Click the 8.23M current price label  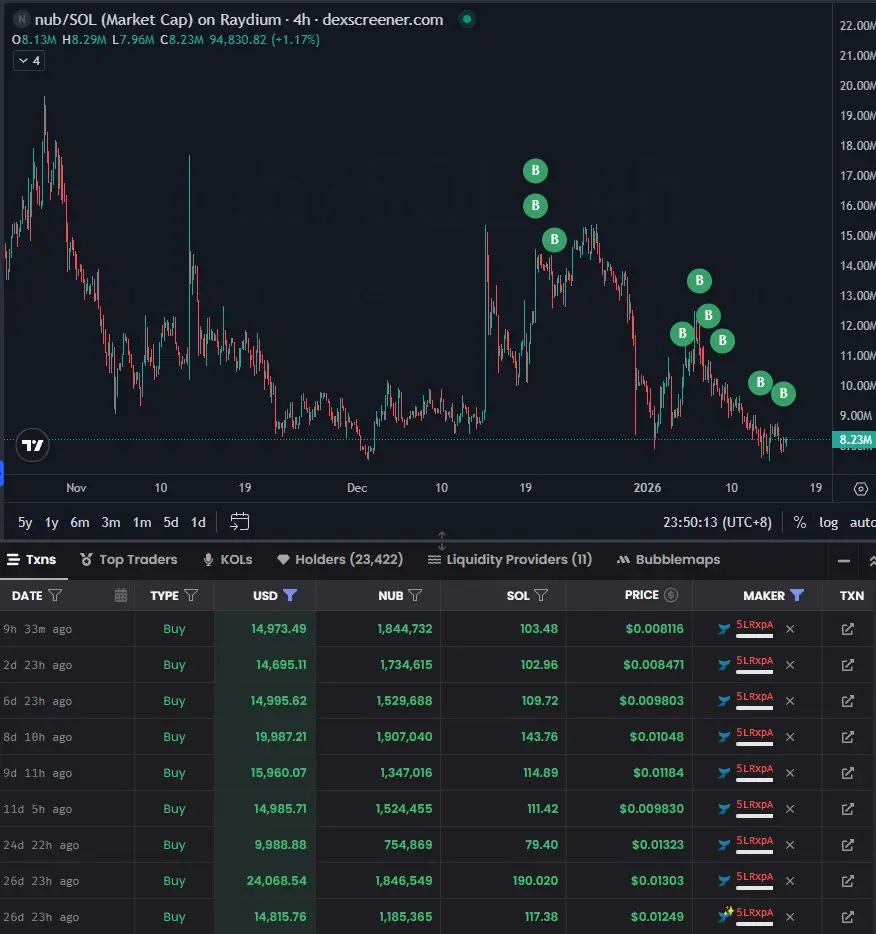point(855,440)
